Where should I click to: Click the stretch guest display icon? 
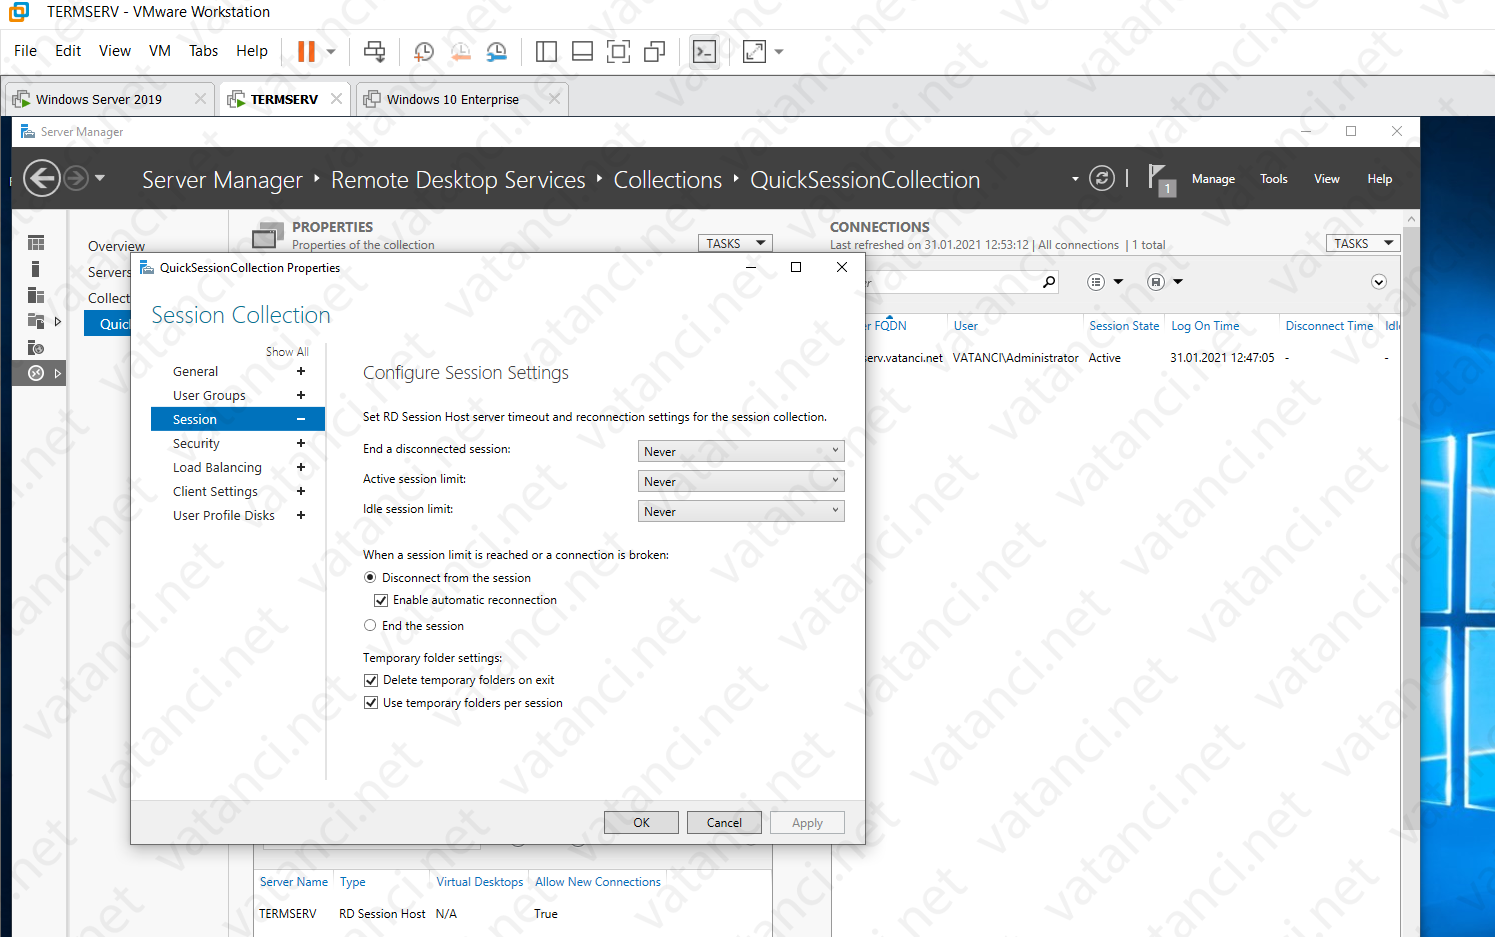(x=754, y=51)
